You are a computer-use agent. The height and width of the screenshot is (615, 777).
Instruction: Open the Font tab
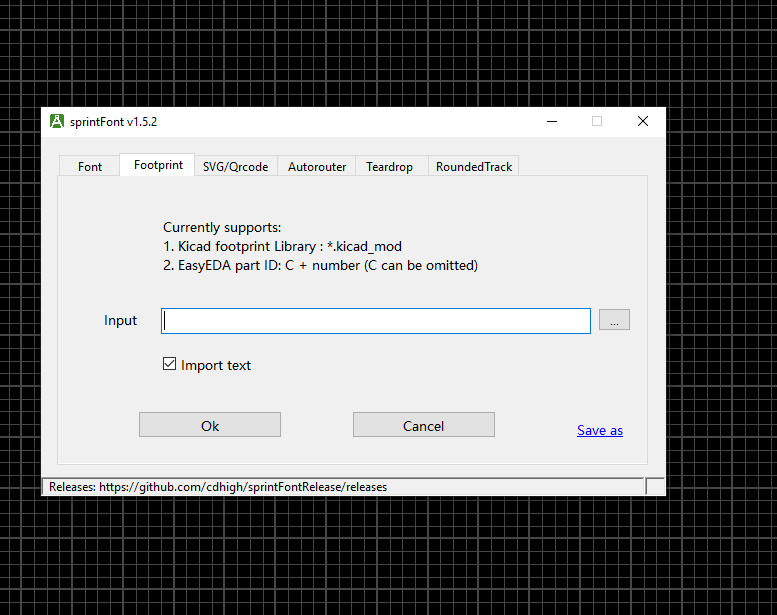pos(90,167)
